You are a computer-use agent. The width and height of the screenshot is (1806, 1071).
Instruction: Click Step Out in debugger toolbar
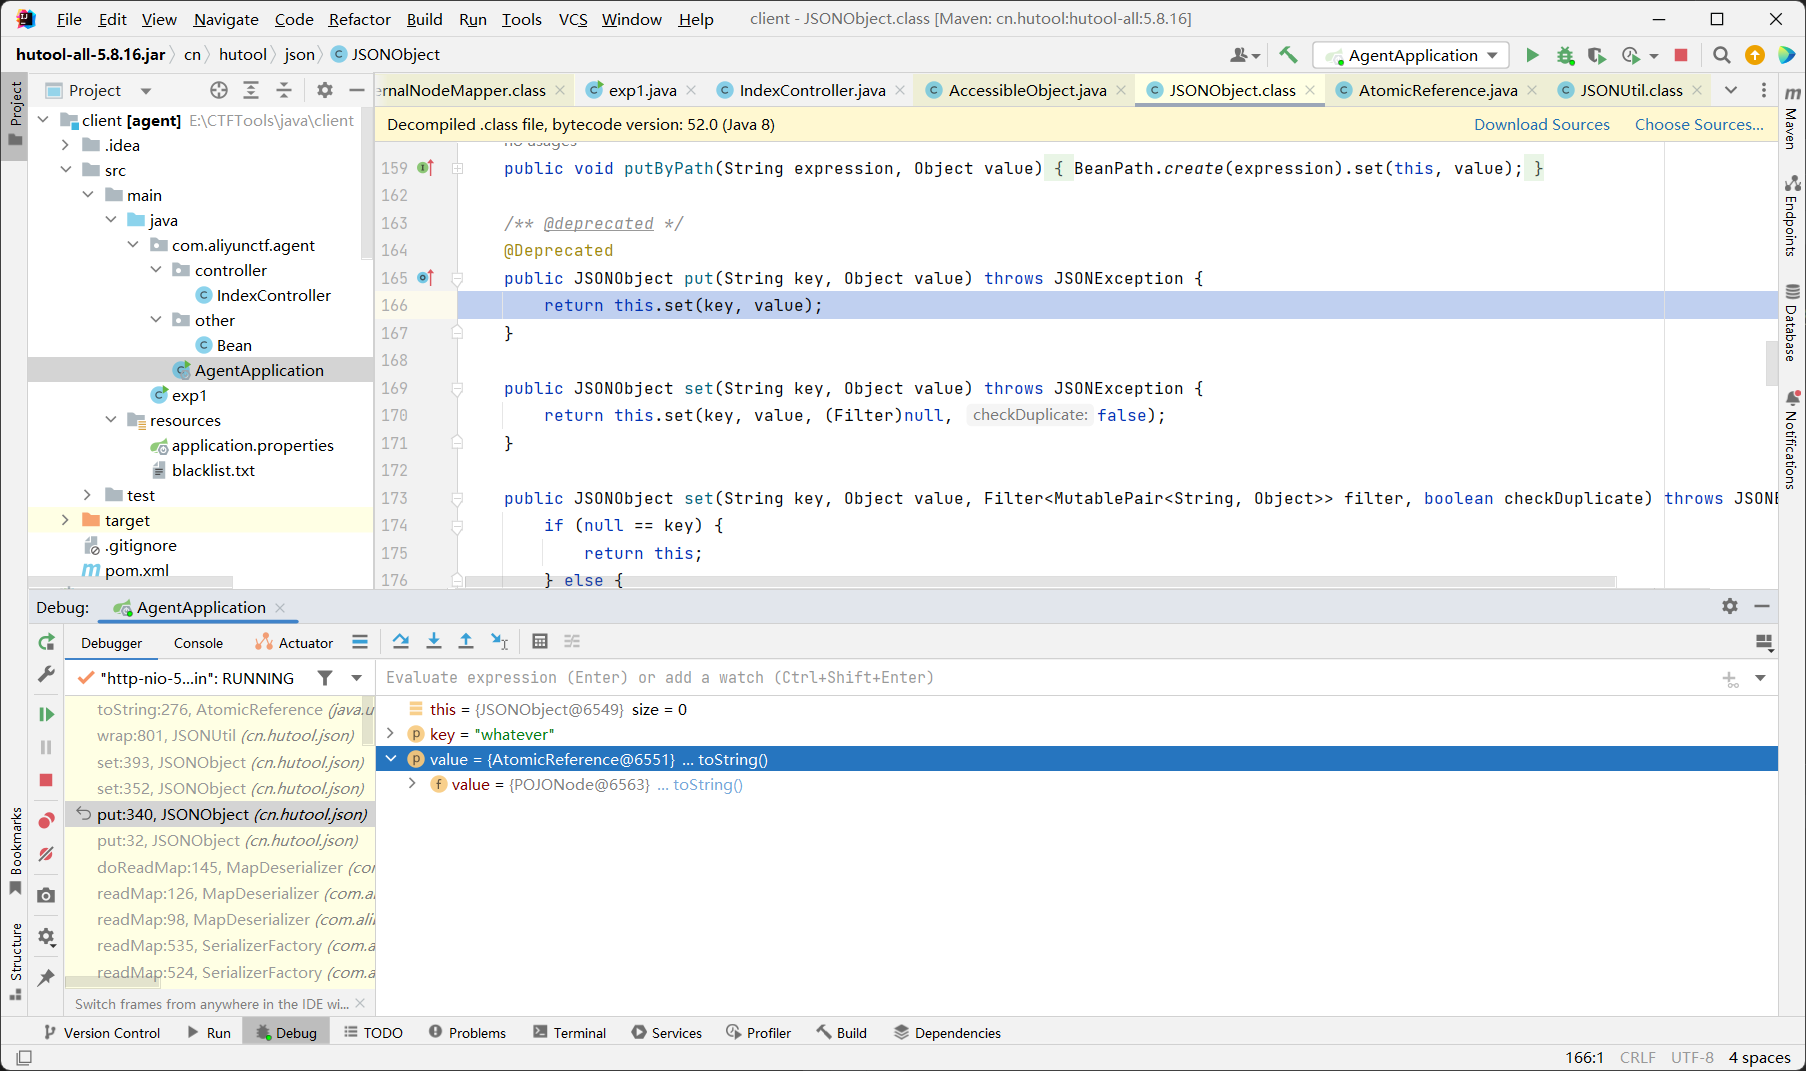coord(466,641)
